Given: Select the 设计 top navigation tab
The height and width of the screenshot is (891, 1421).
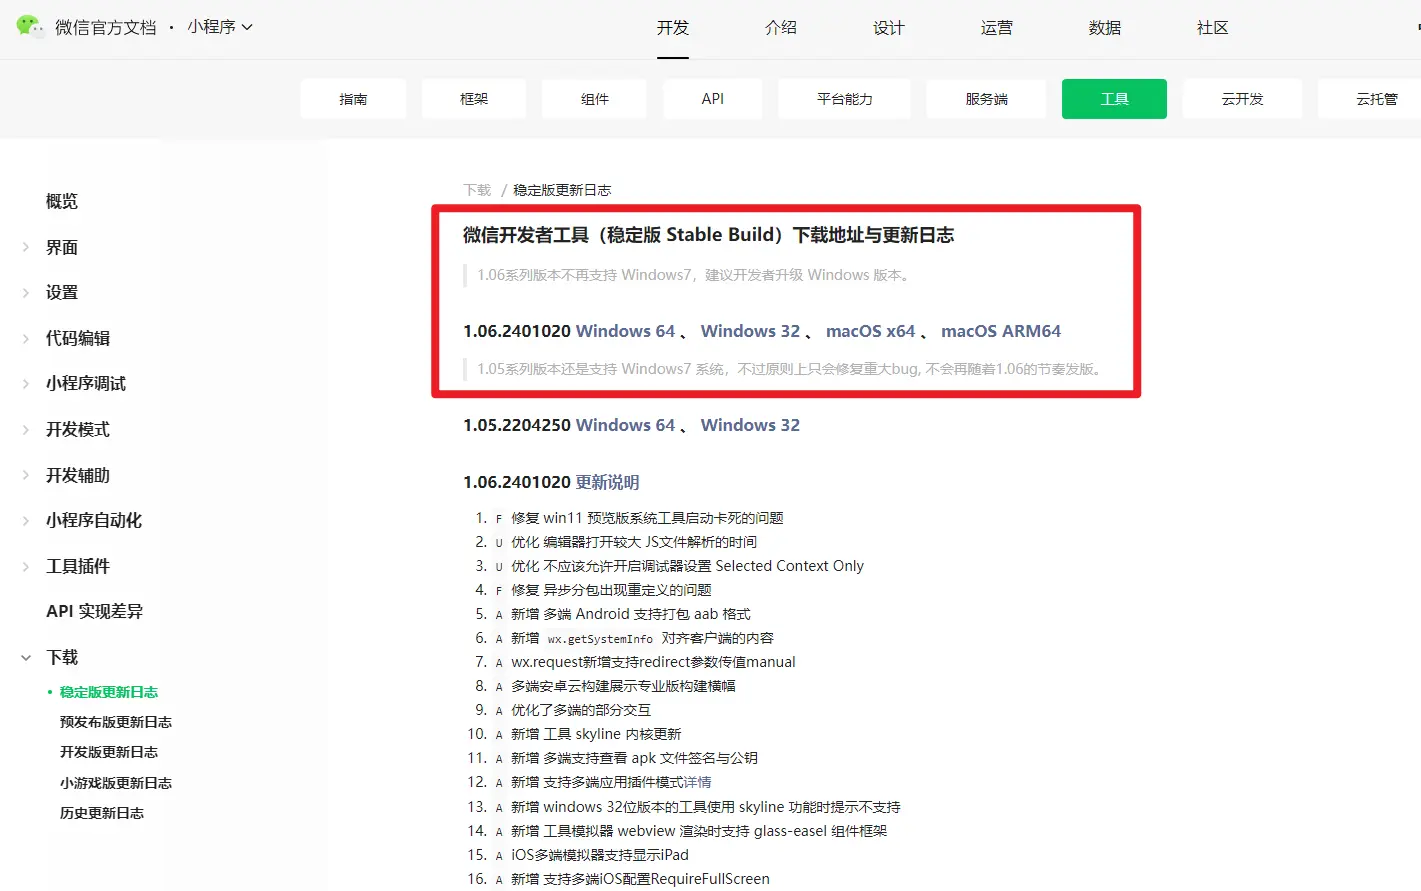Looking at the screenshot, I should pos(889,28).
